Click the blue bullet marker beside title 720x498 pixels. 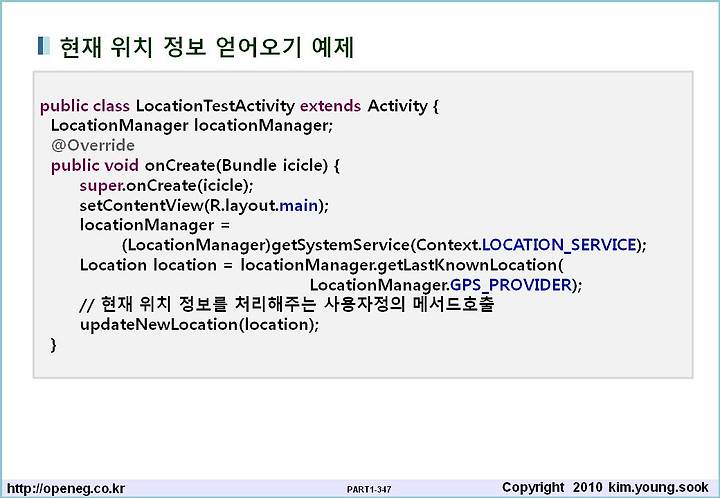[x=44, y=46]
